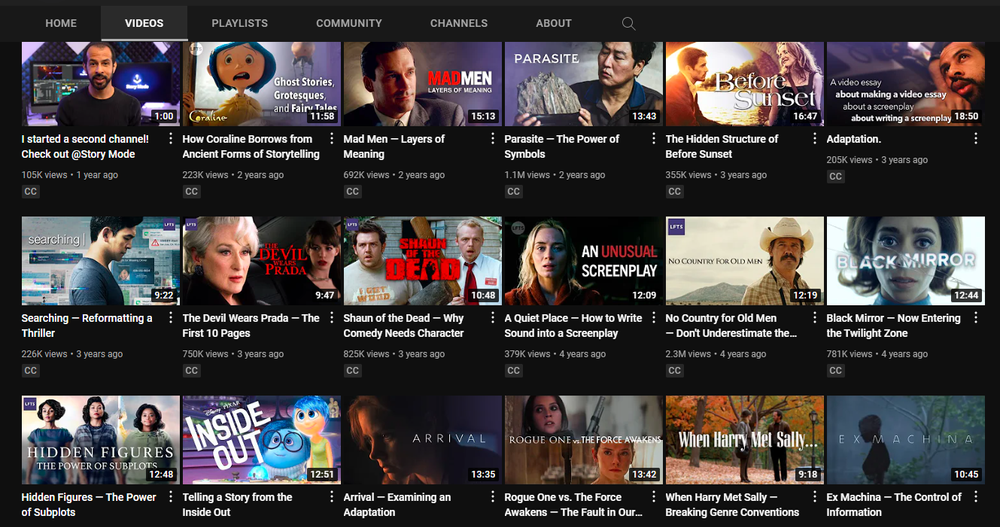This screenshot has width=1000, height=527.
Task: Click '2.3M views • 4 years ago' text
Action: [x=716, y=354]
